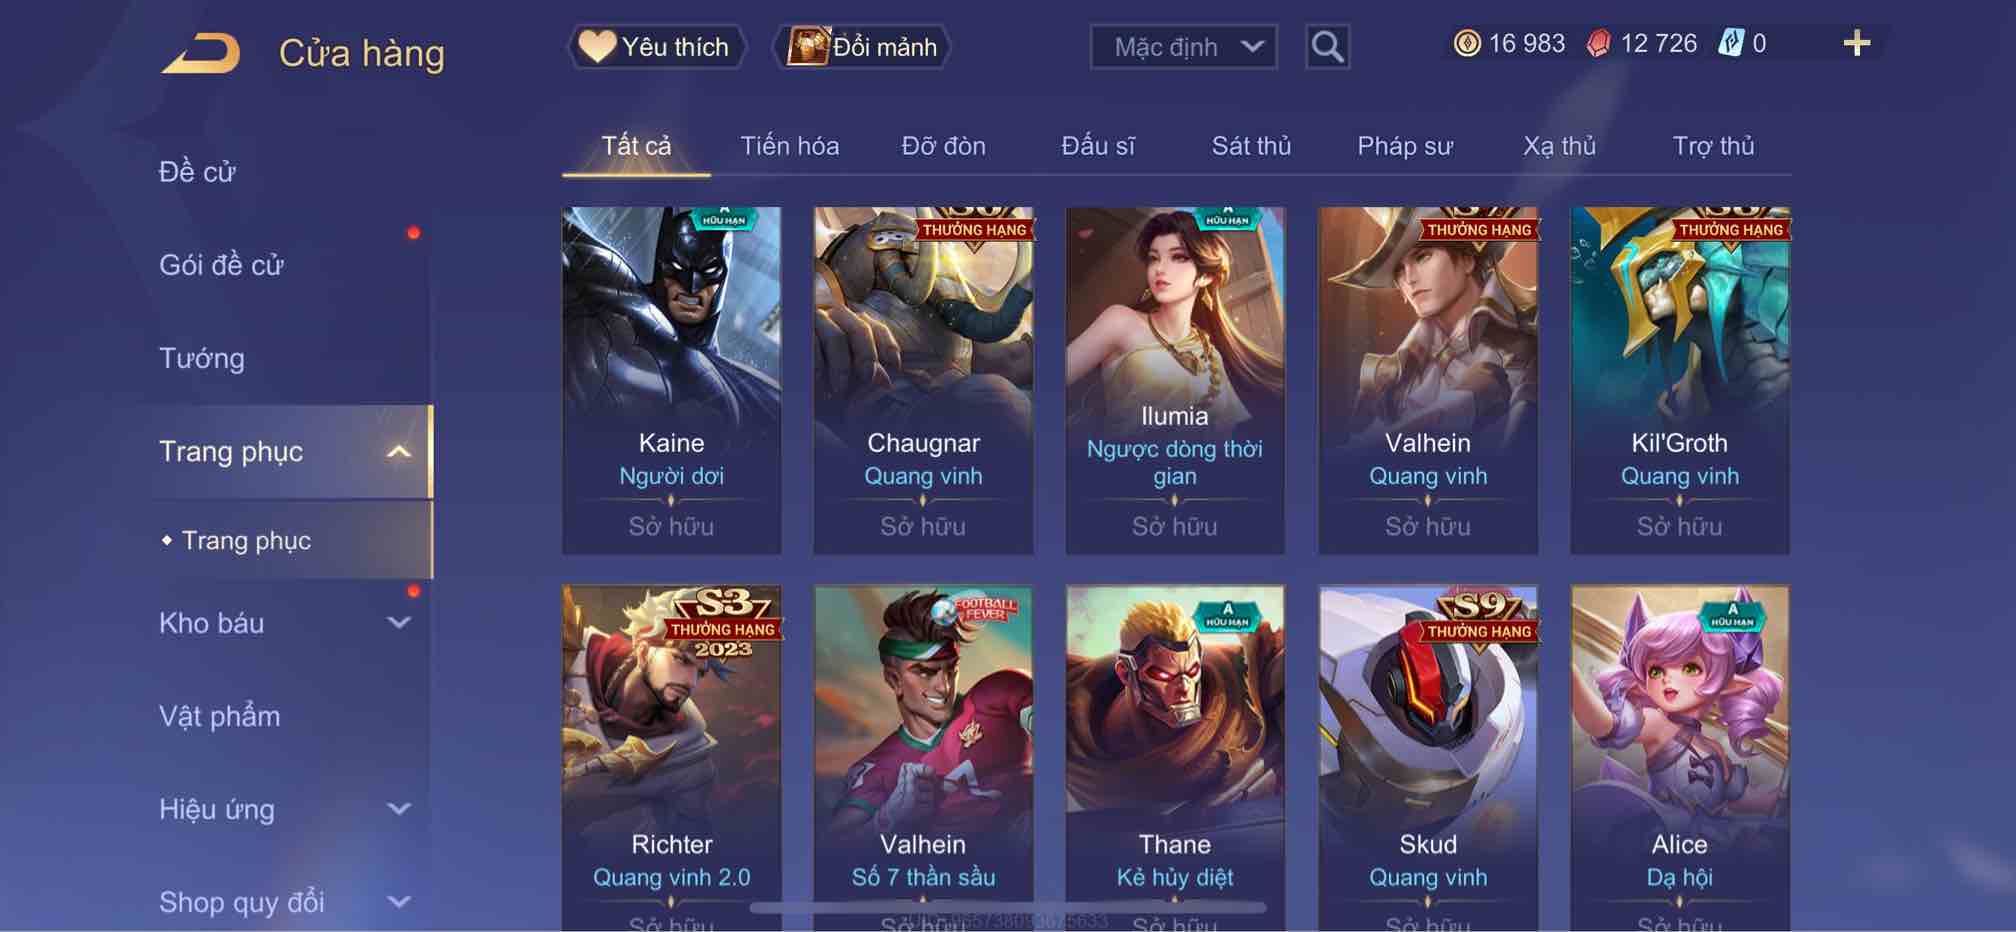This screenshot has width=2016, height=932.
Task: Tap the plus icon to add currency
Action: [x=1856, y=43]
